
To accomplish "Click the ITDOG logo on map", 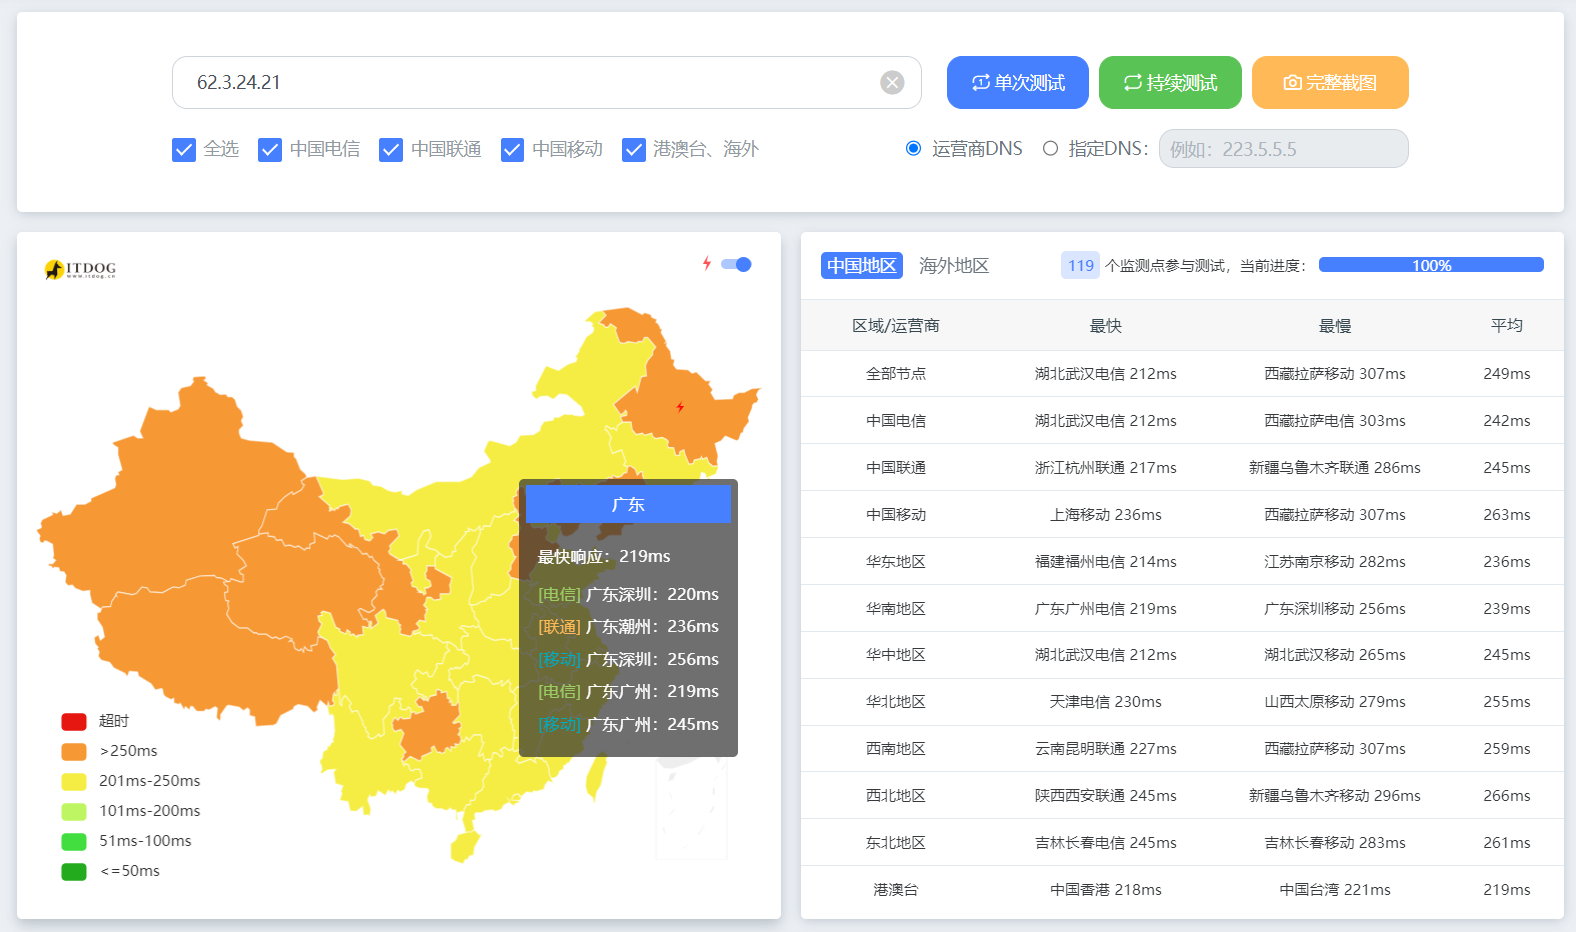I will (81, 269).
